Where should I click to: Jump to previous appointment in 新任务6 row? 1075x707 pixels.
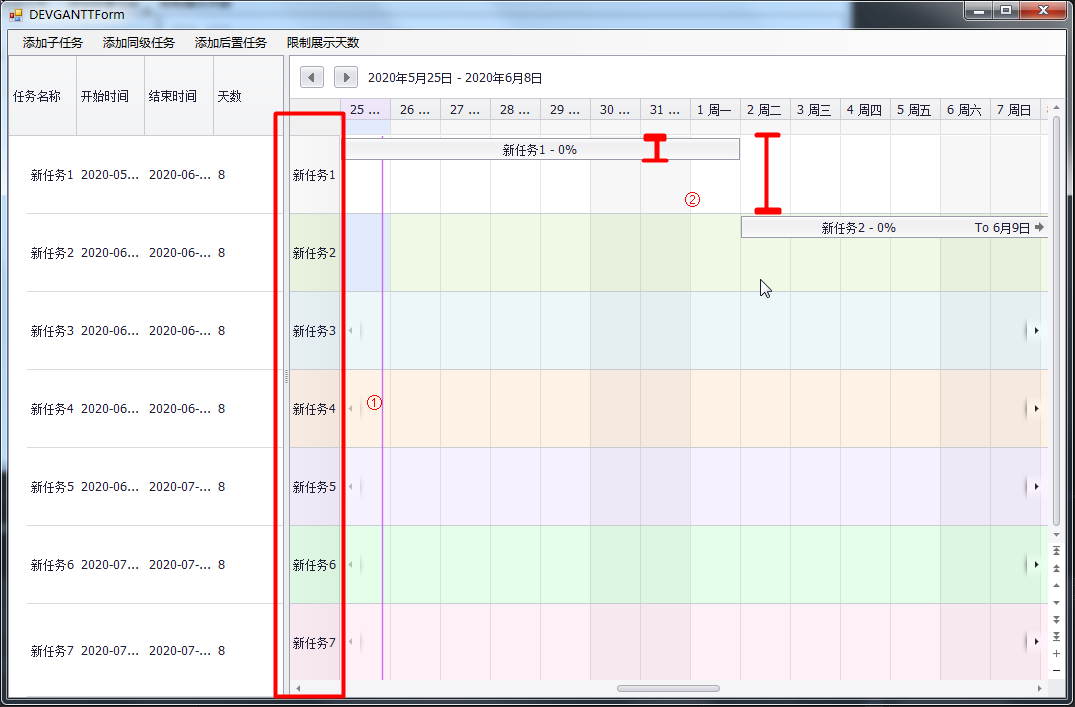[352, 564]
